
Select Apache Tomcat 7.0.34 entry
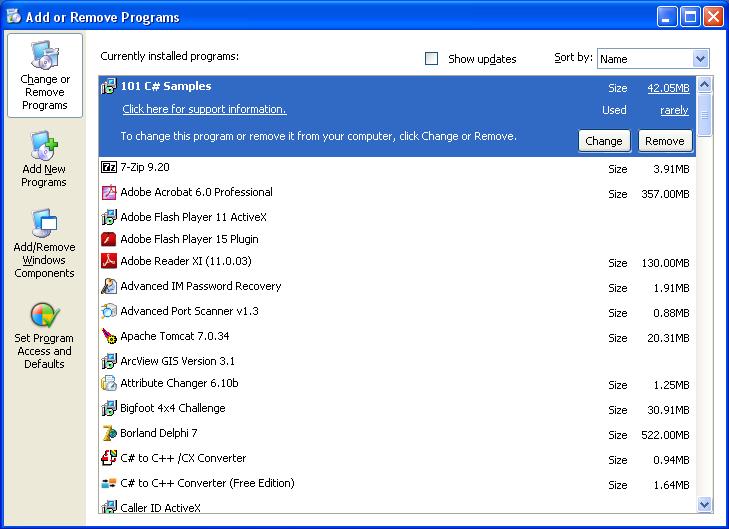(x=397, y=337)
